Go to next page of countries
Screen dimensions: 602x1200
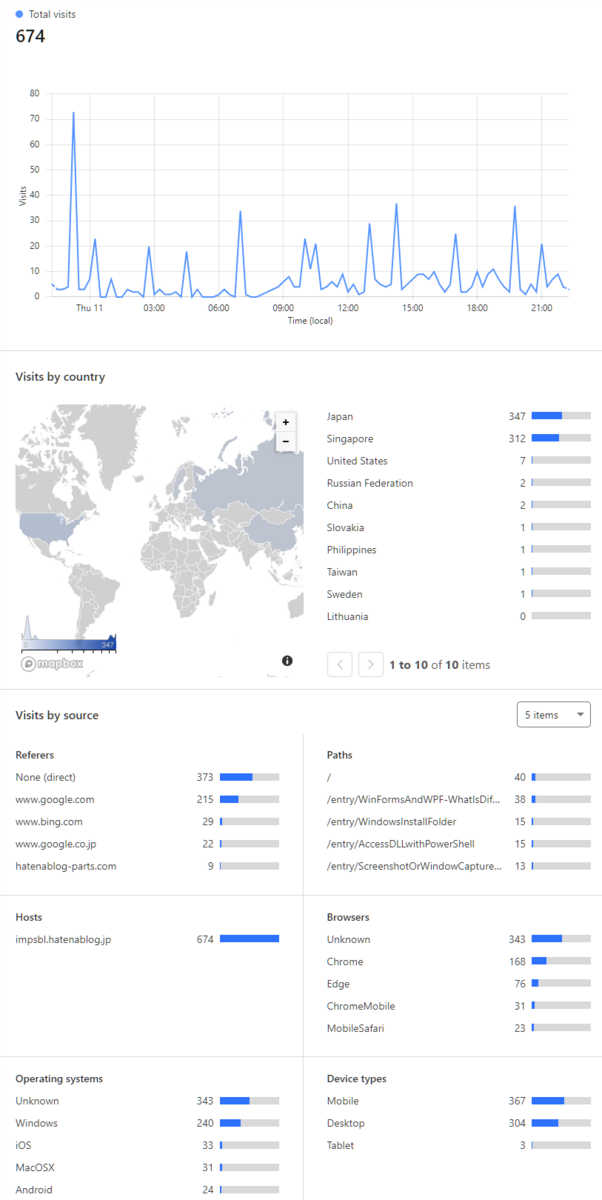[x=371, y=664]
